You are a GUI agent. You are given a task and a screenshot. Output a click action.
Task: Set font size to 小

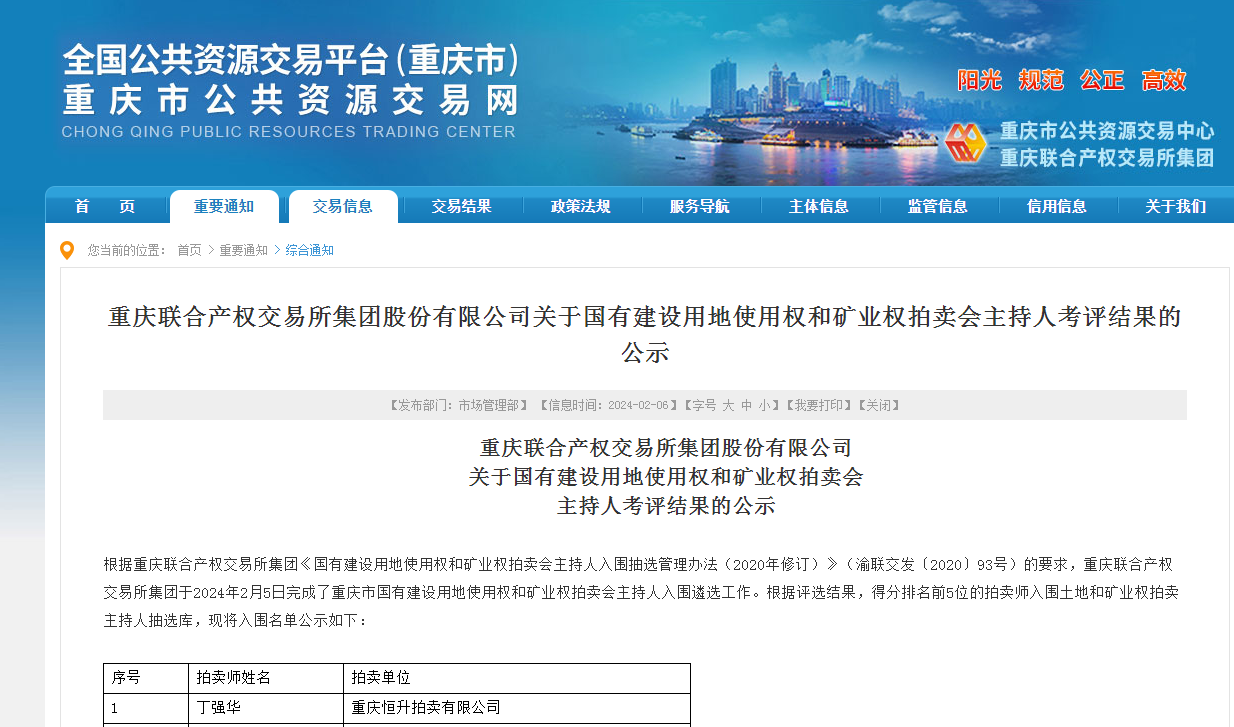click(x=764, y=405)
